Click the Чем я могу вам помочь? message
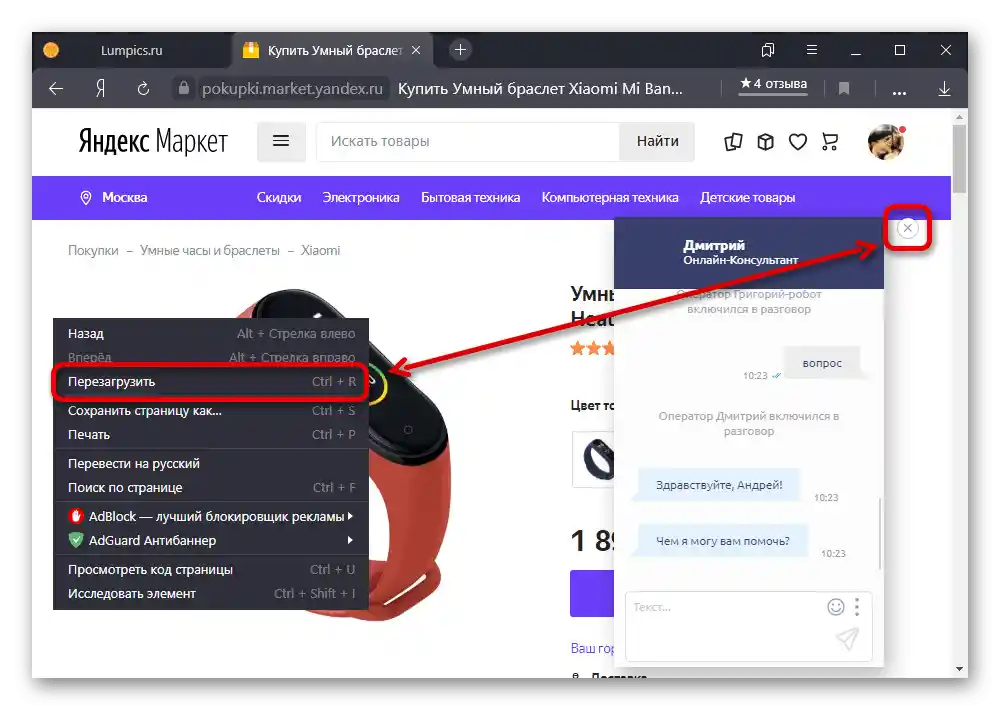 coord(723,541)
